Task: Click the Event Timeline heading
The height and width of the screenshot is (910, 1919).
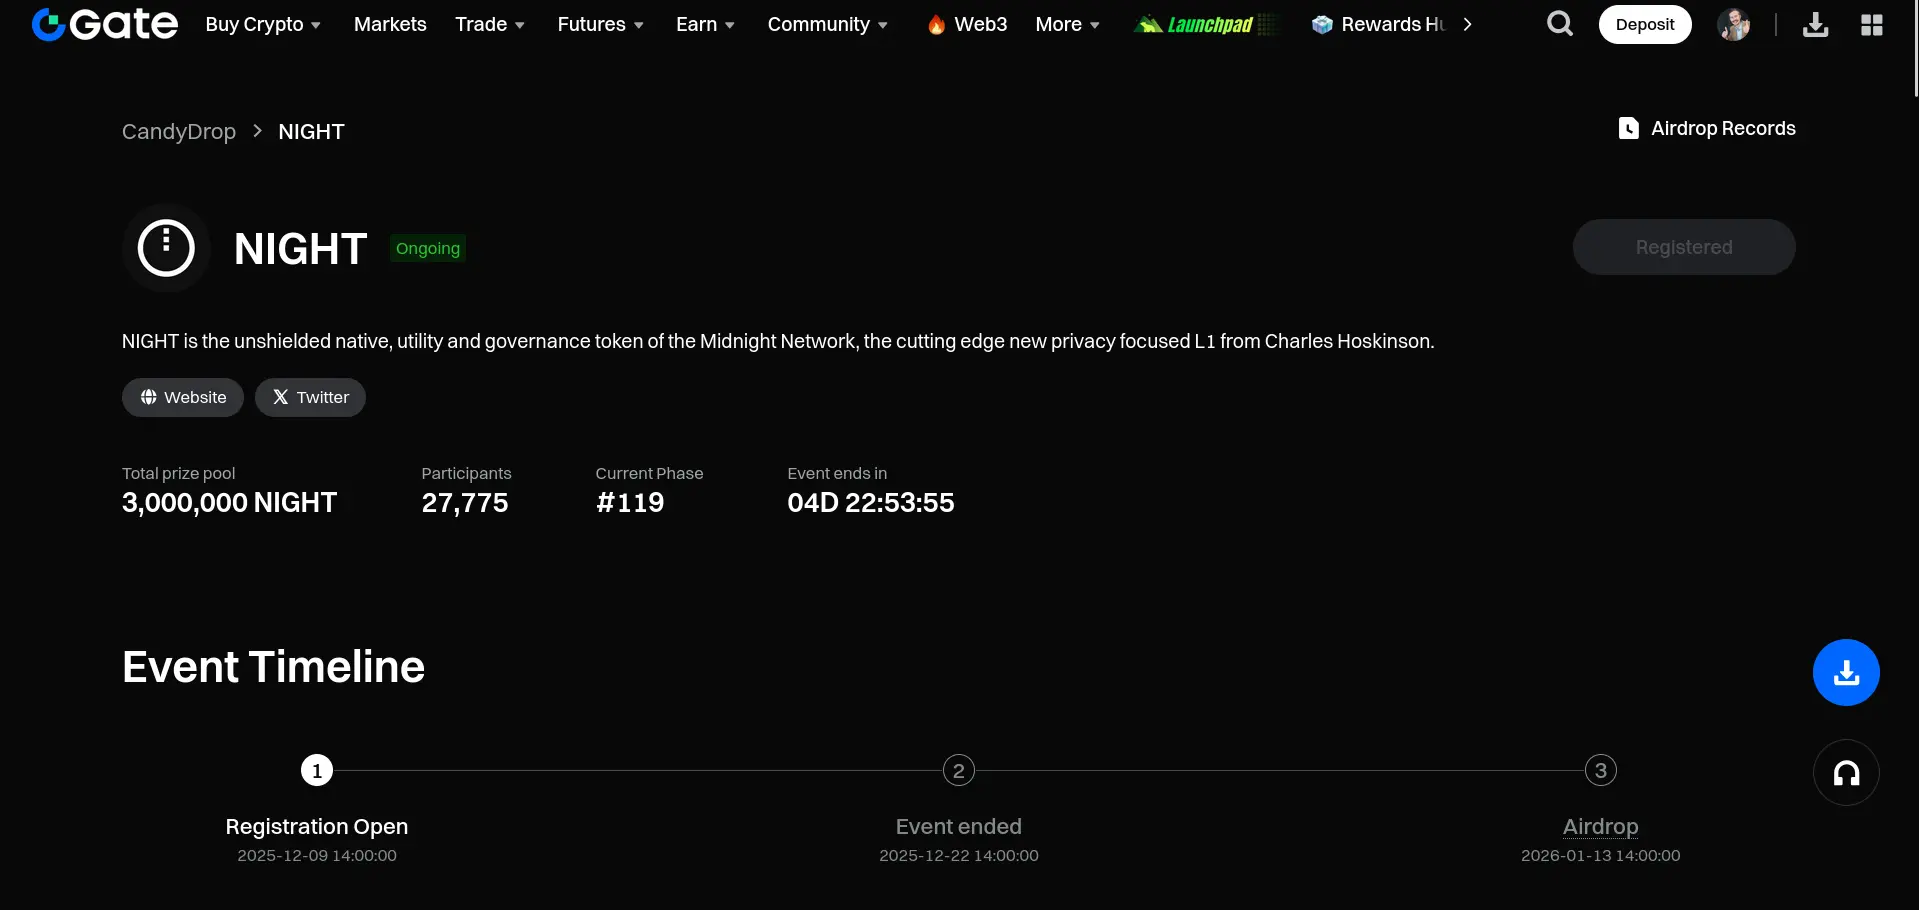Action: [x=274, y=666]
